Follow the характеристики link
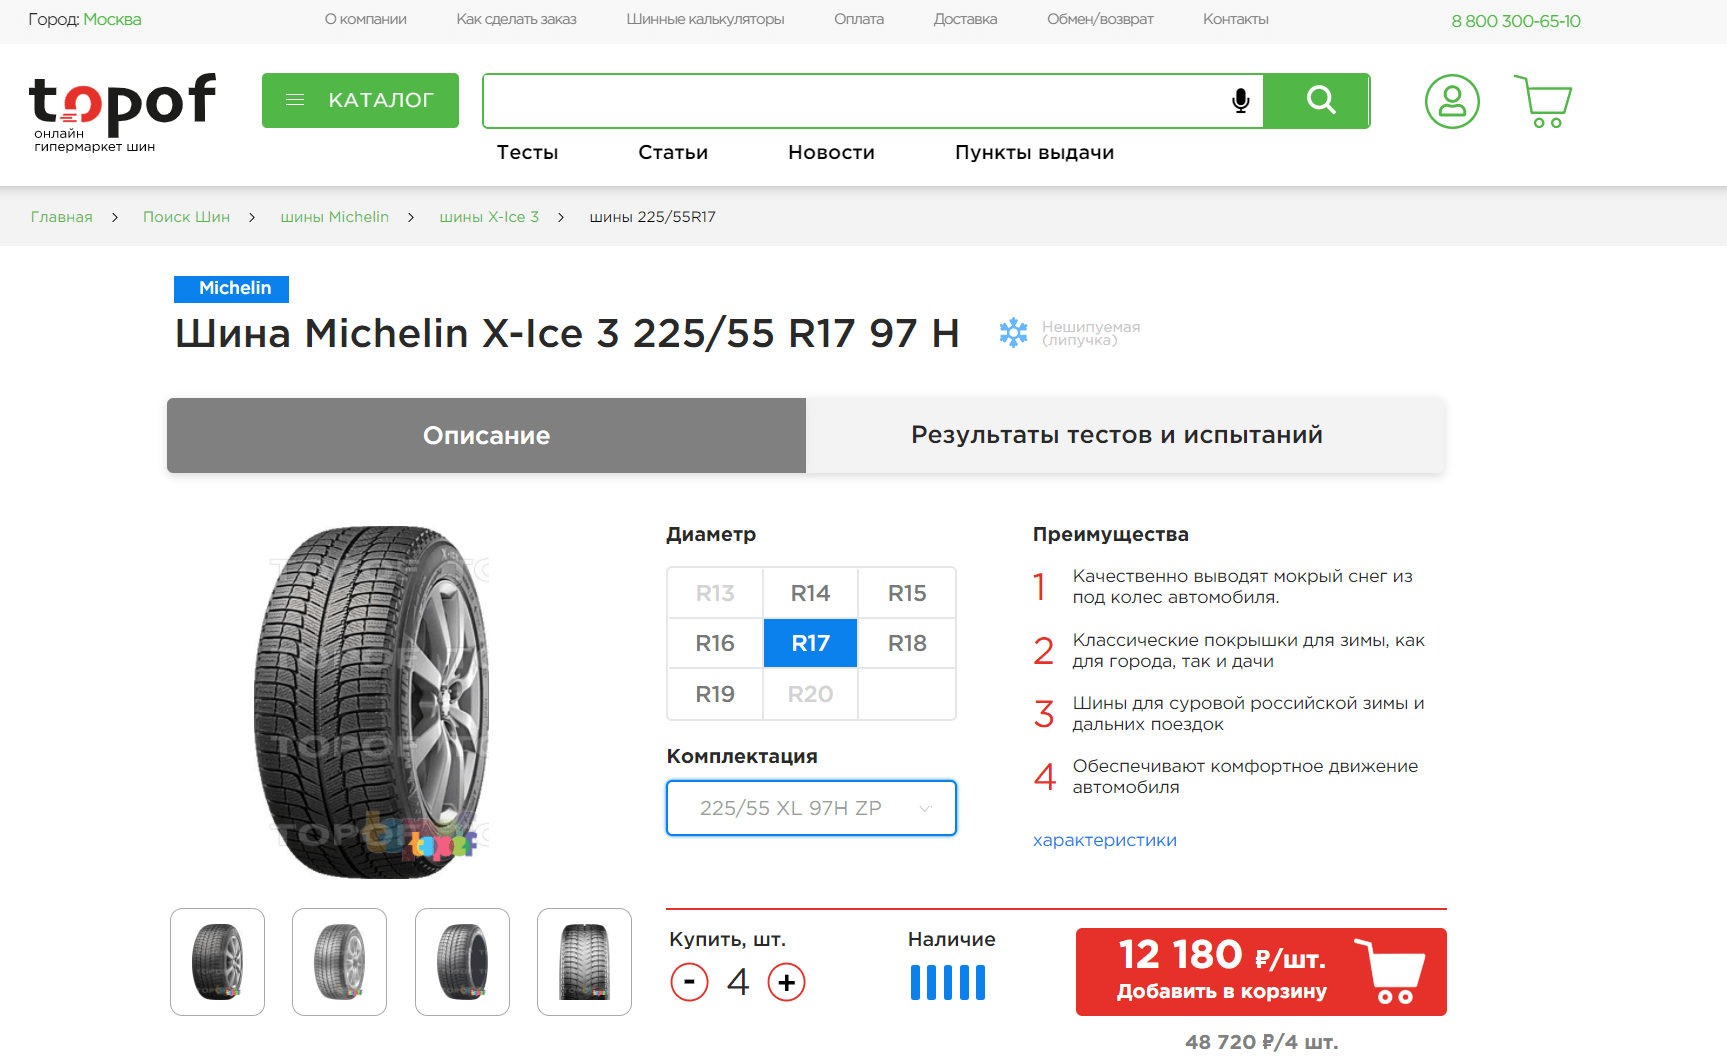This screenshot has height=1059, width=1727. tap(1104, 840)
